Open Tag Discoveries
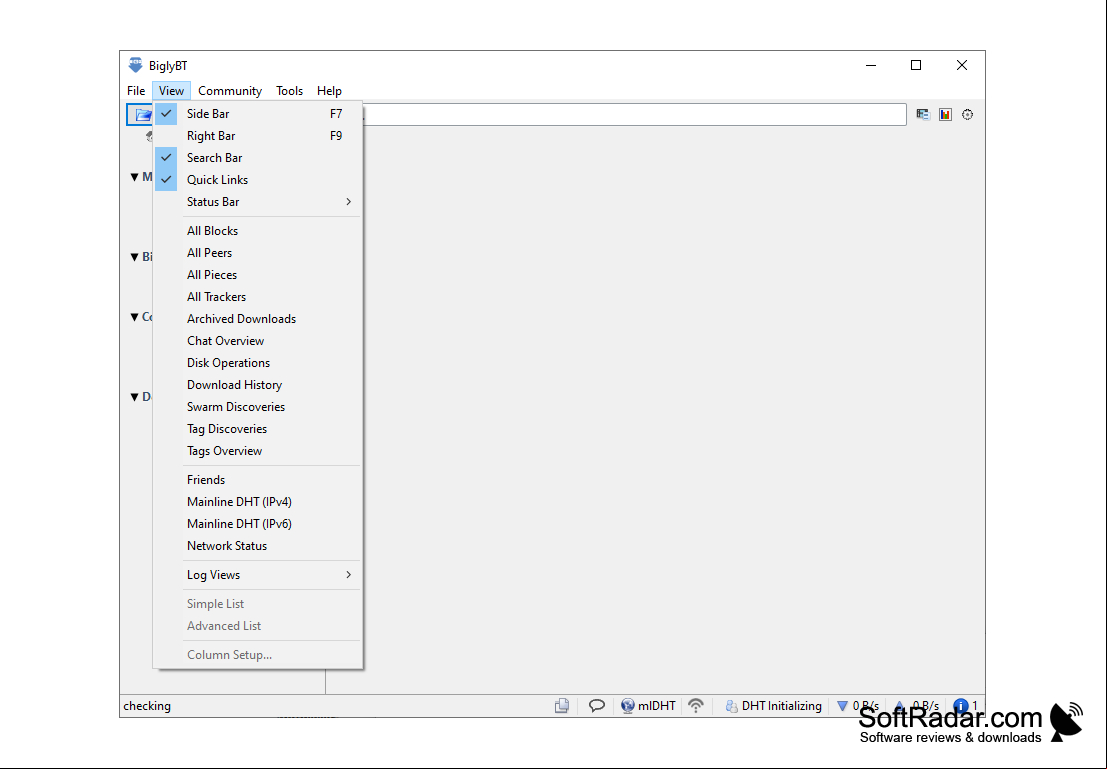 pos(258,429)
